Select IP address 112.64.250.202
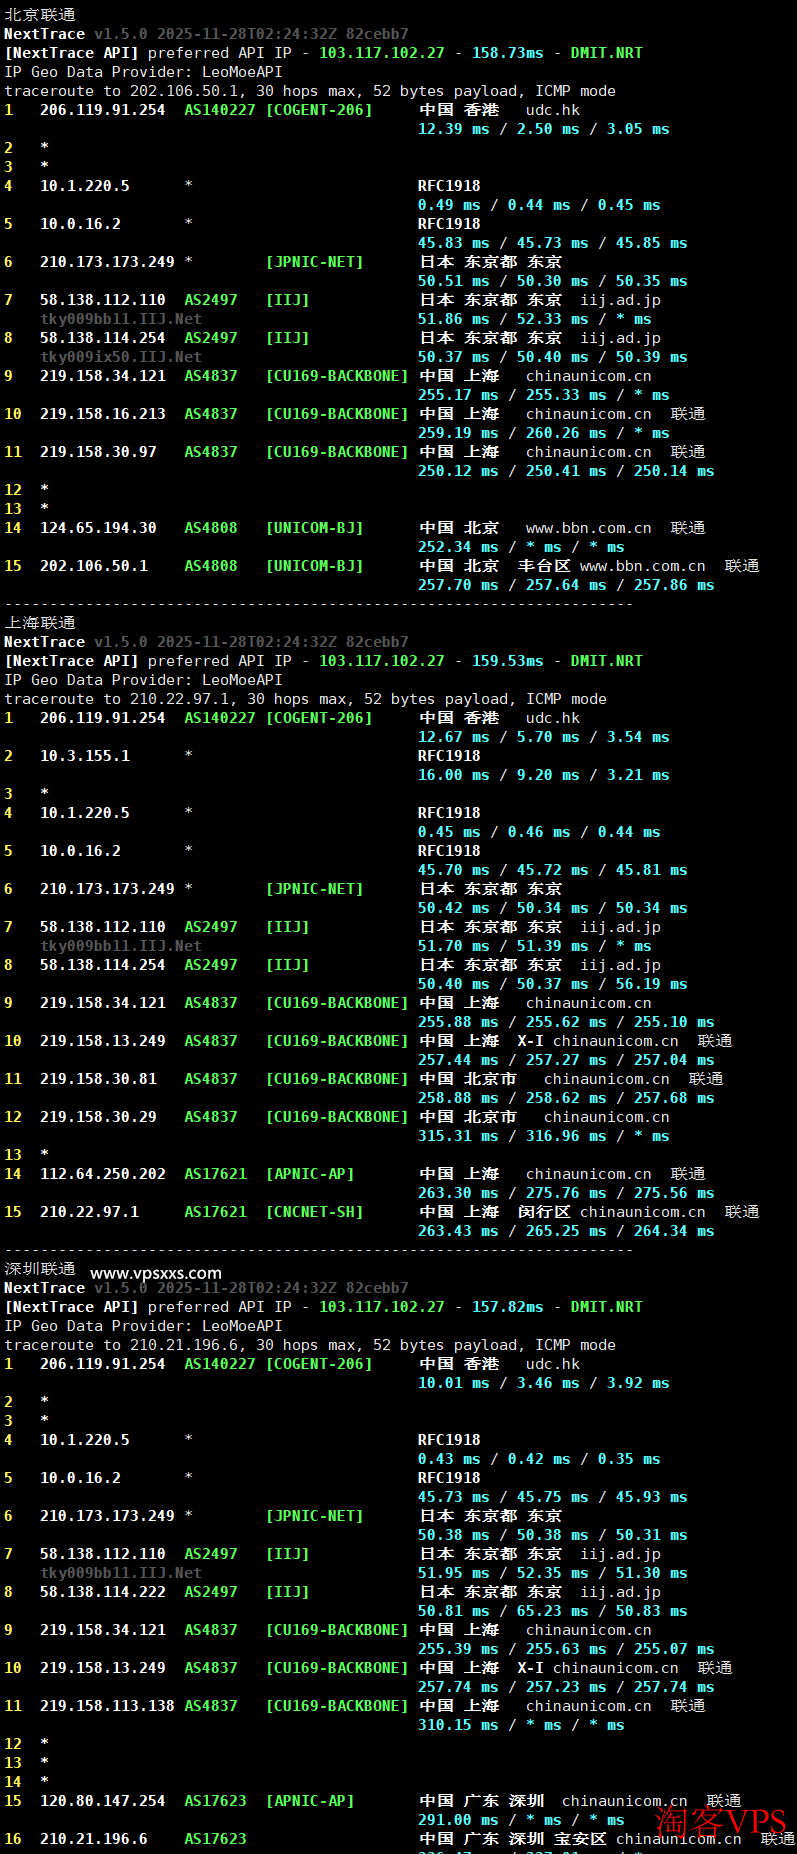The height and width of the screenshot is (1854, 797). pyautogui.click(x=102, y=1174)
